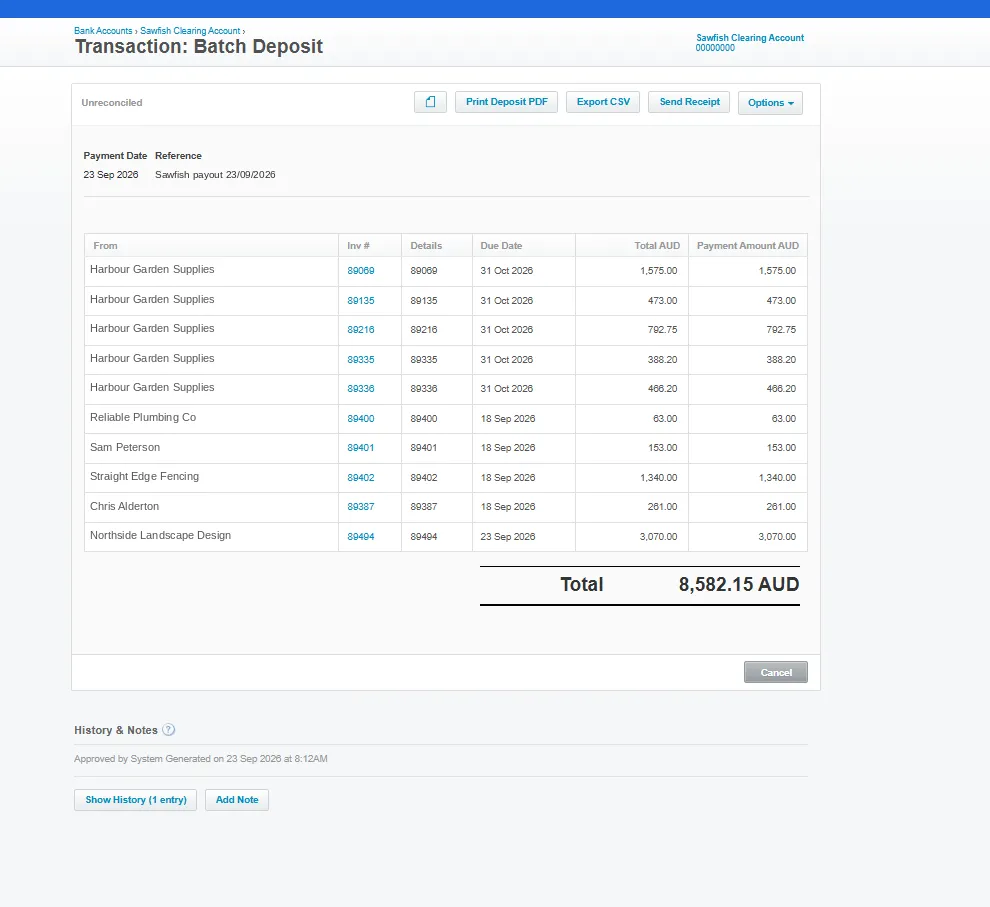The image size is (990, 907).
Task: Open History & Notes help icon
Action: [169, 730]
